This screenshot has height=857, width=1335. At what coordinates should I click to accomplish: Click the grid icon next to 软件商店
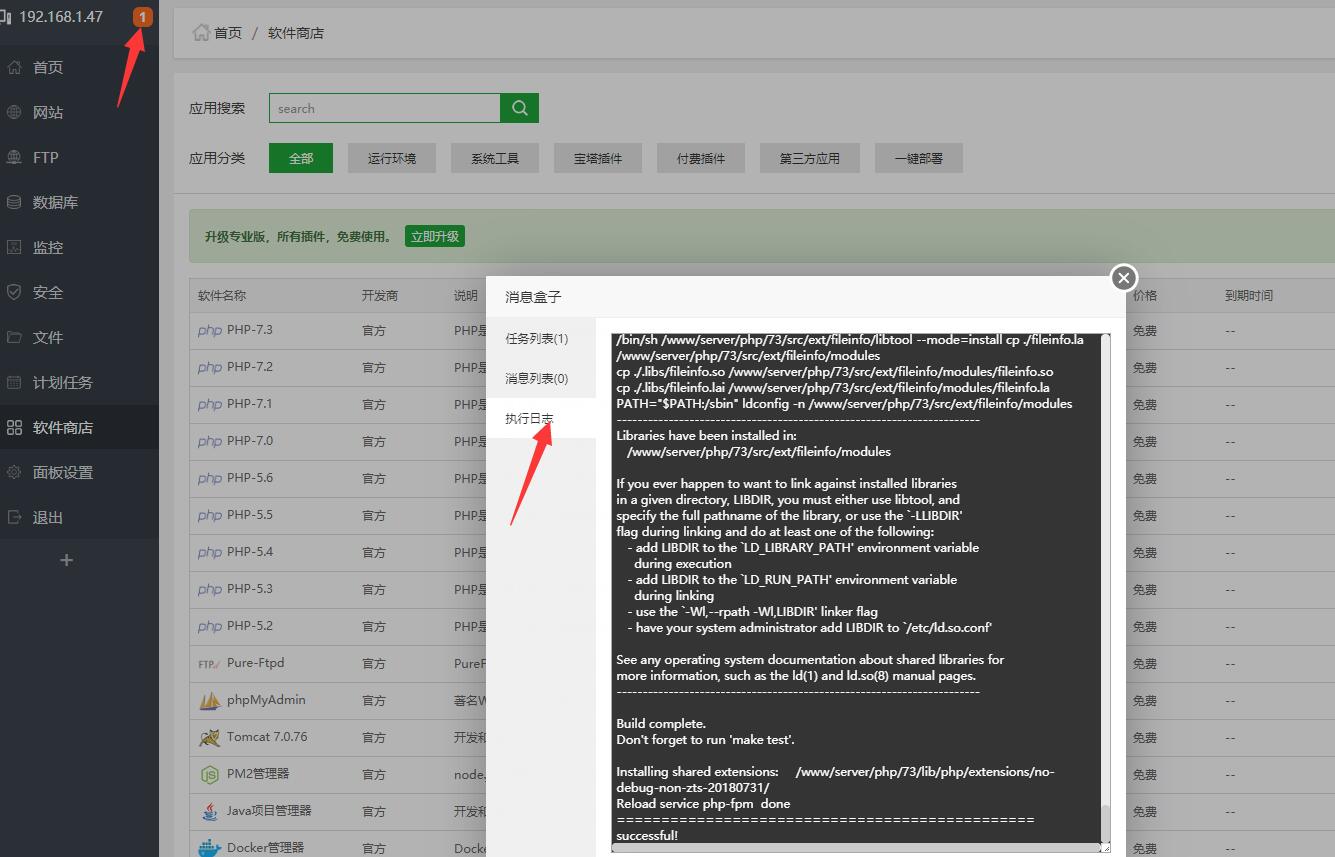click(14, 428)
